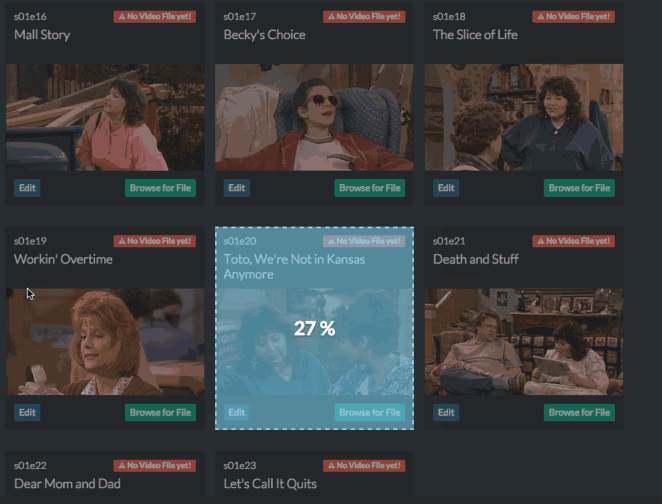This screenshot has width=662, height=504.
Task: Open Edit for The Slice of Life
Action: pyautogui.click(x=446, y=188)
